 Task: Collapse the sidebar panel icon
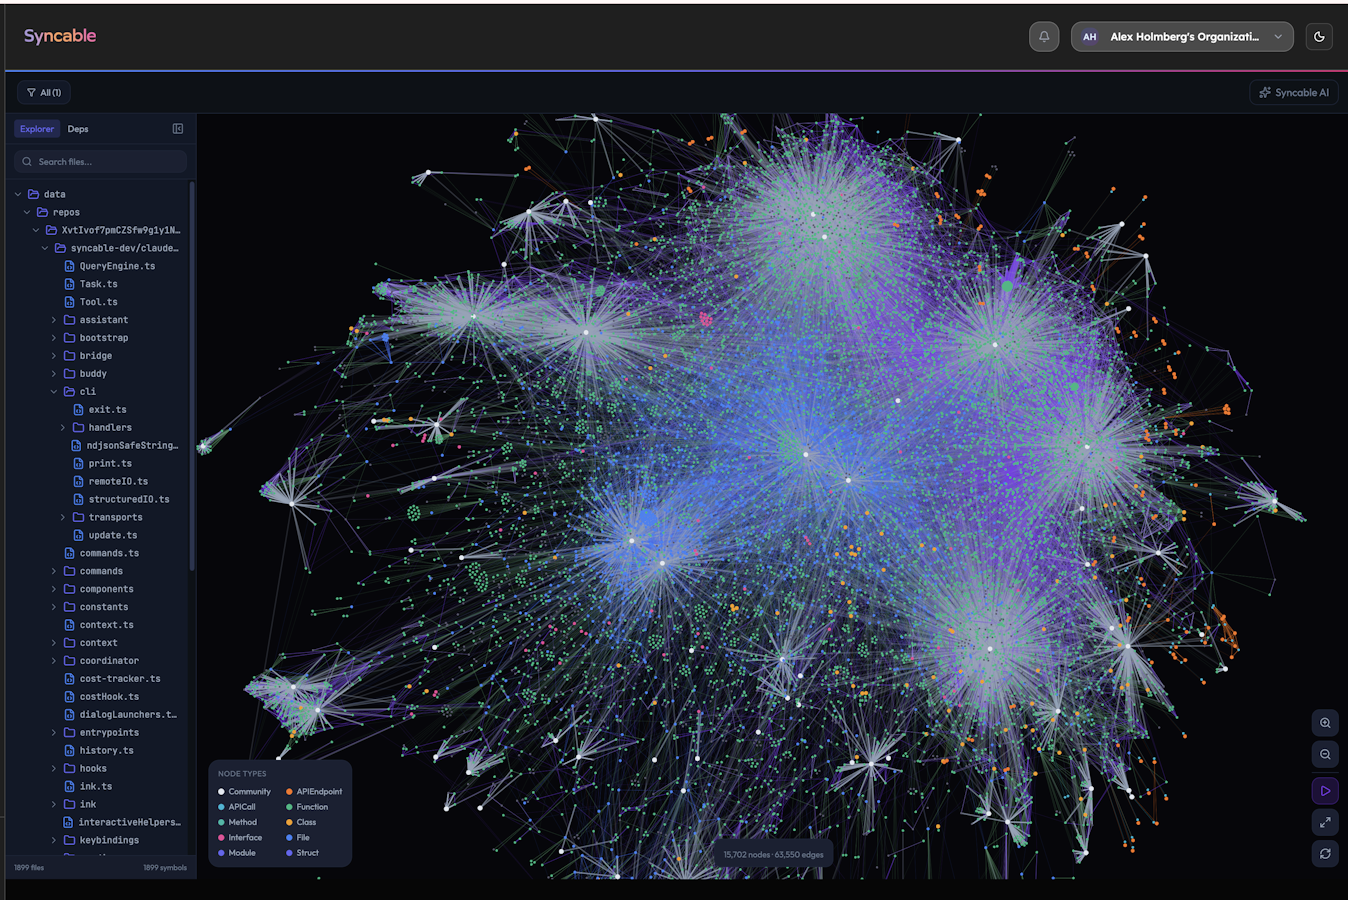point(178,129)
